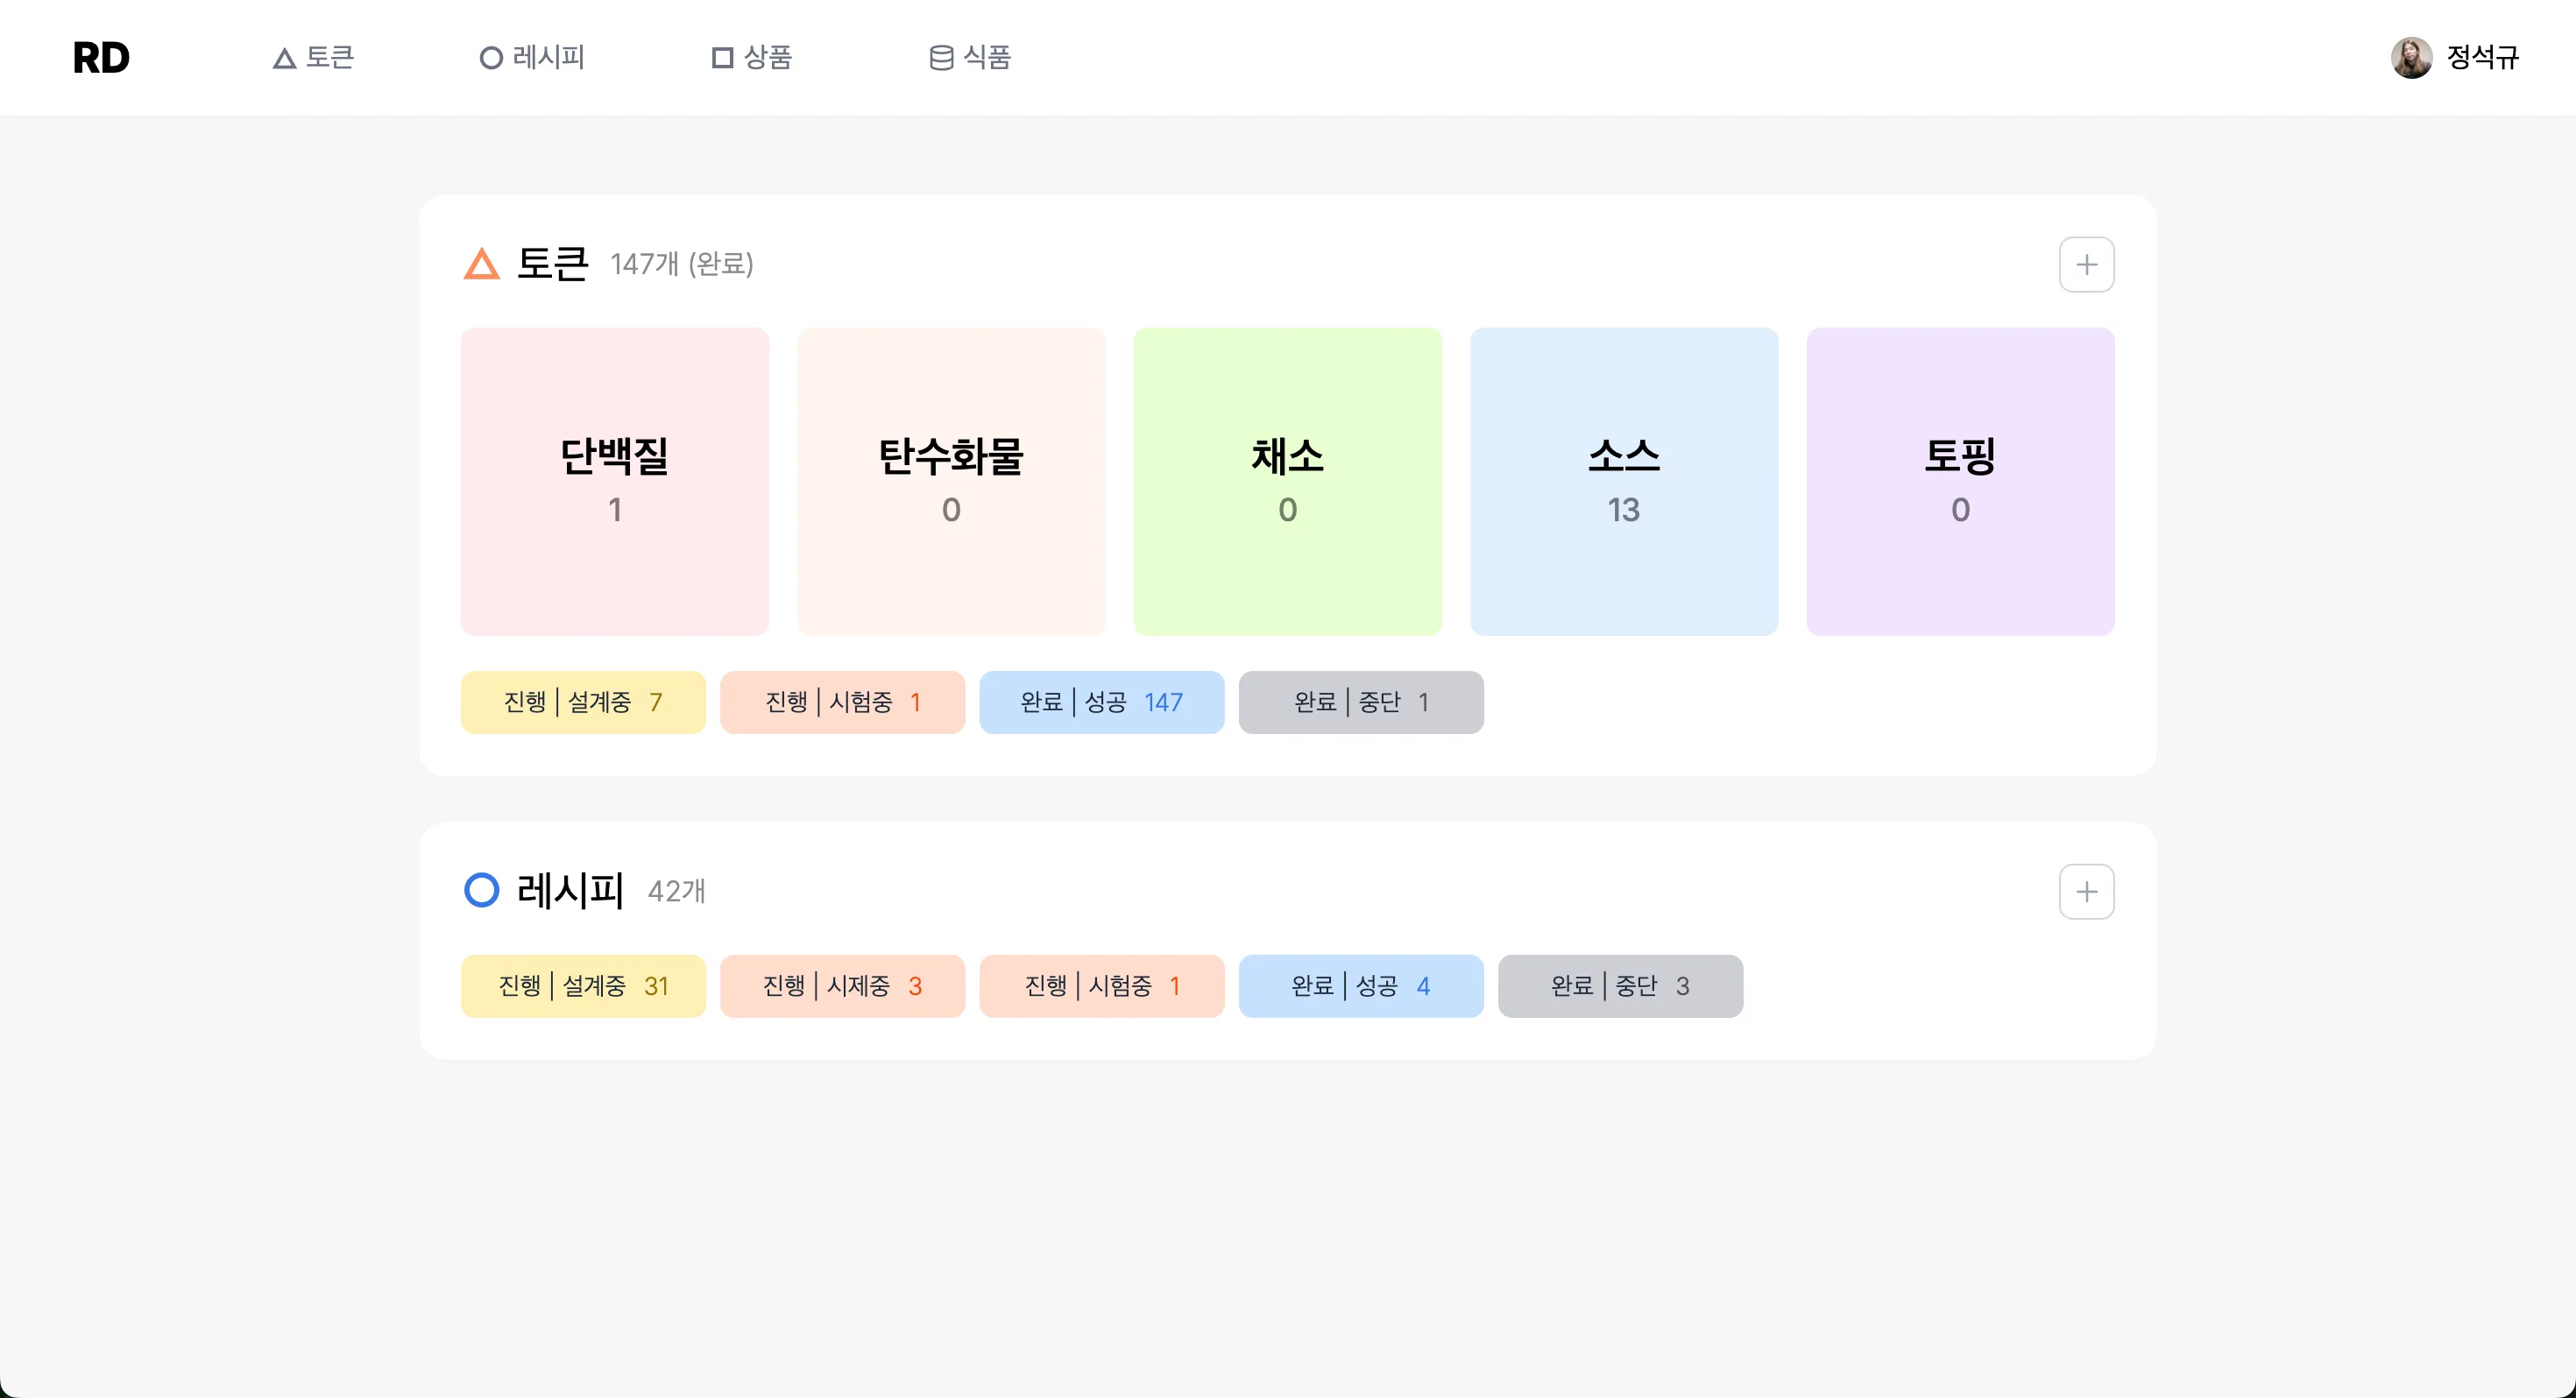Click the RD logo
This screenshot has width=2576, height=1398.
click(101, 58)
